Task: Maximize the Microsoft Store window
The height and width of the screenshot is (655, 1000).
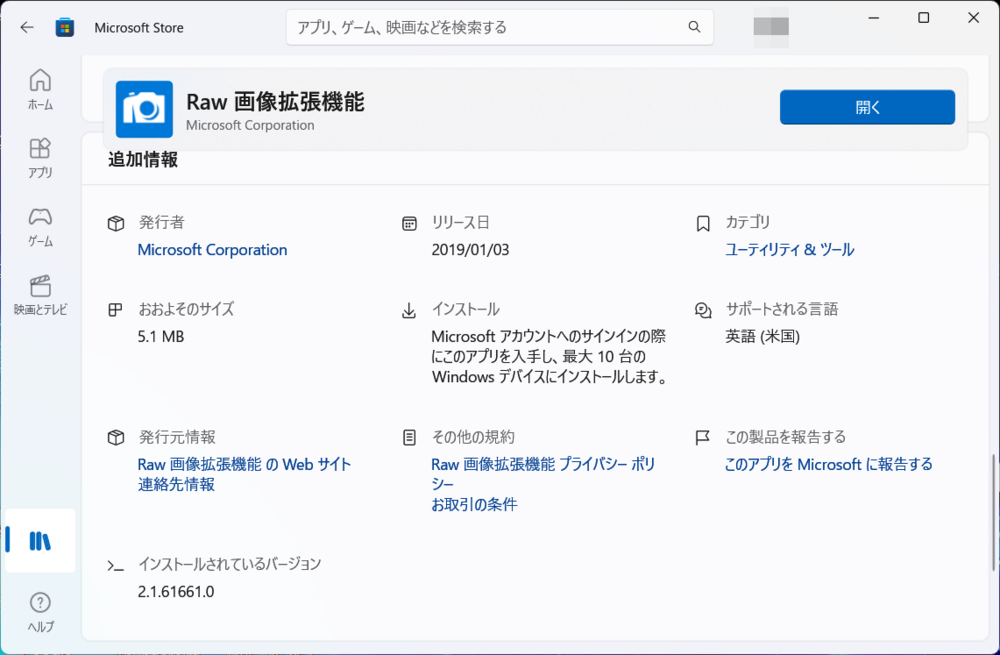Action: [923, 18]
